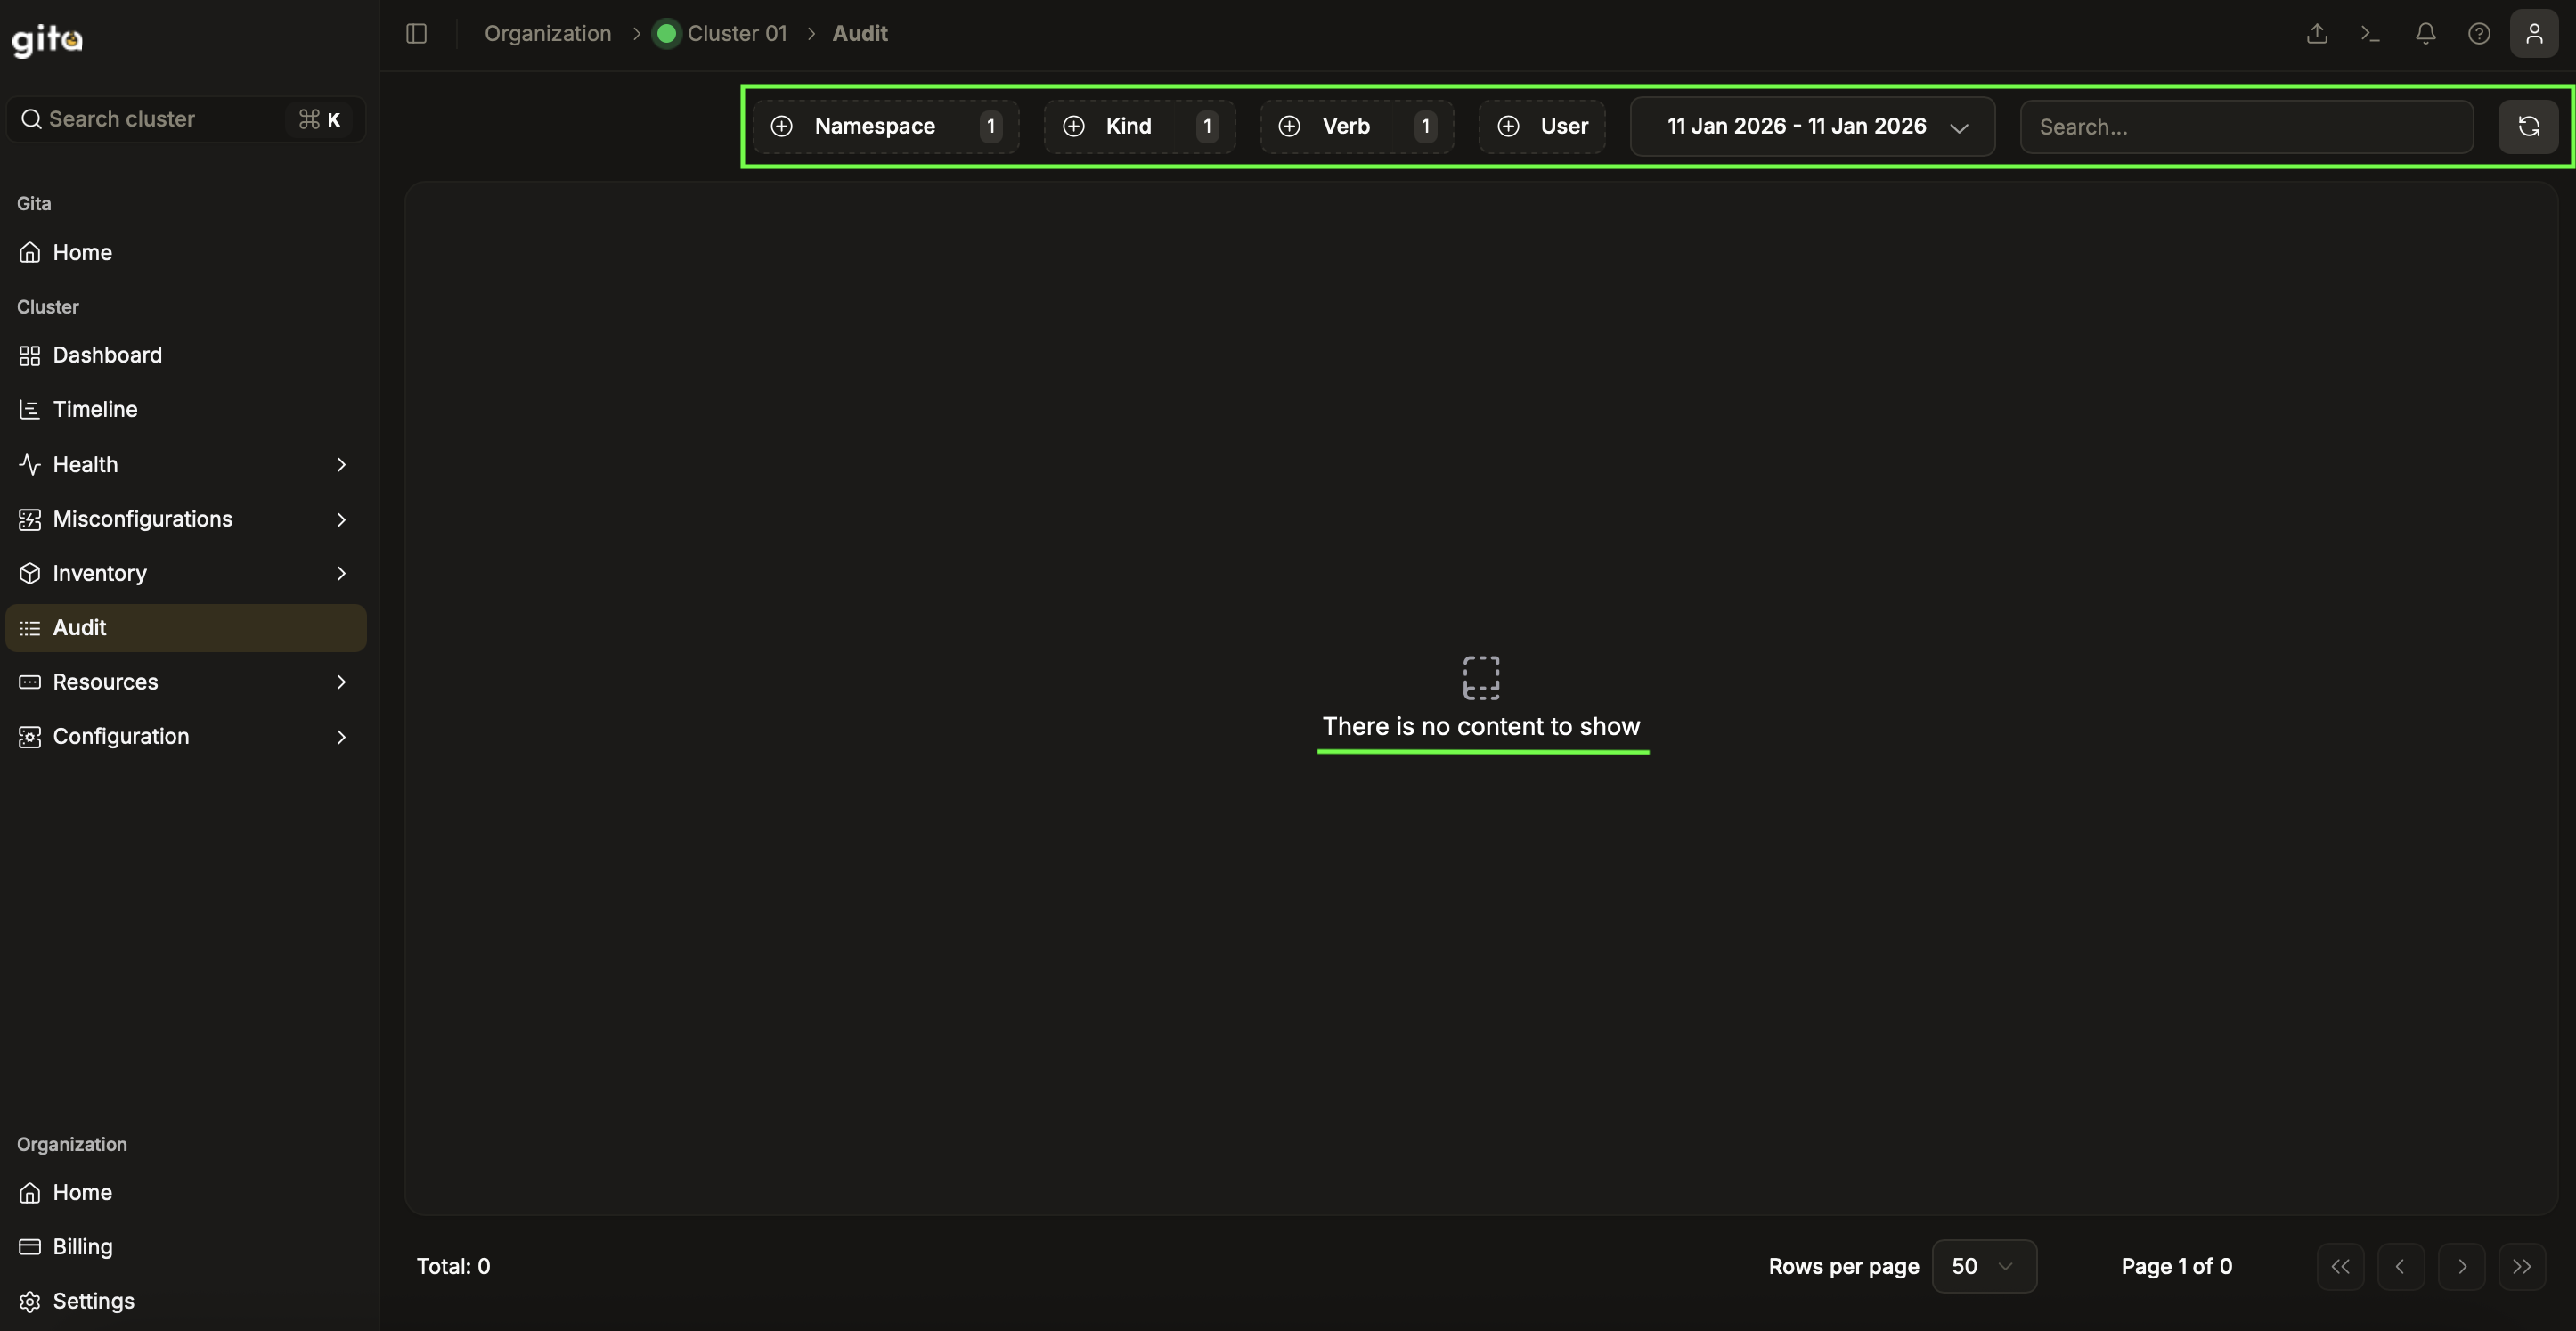Change rows per page from 50
This screenshot has height=1331, width=2576.
tap(1983, 1266)
